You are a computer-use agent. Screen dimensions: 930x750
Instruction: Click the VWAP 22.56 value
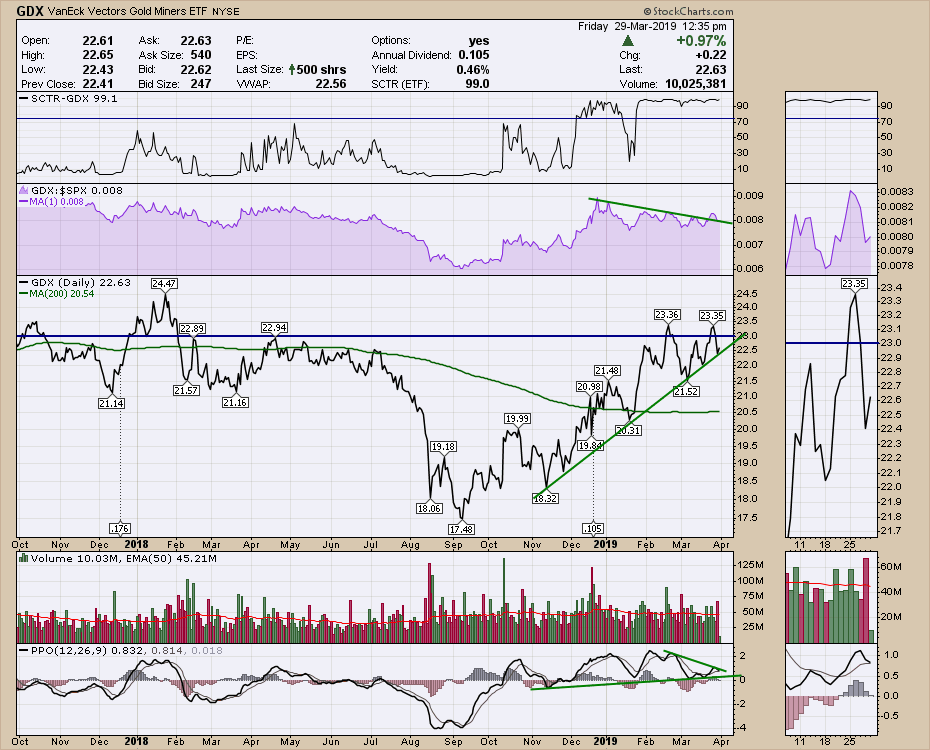(331, 84)
